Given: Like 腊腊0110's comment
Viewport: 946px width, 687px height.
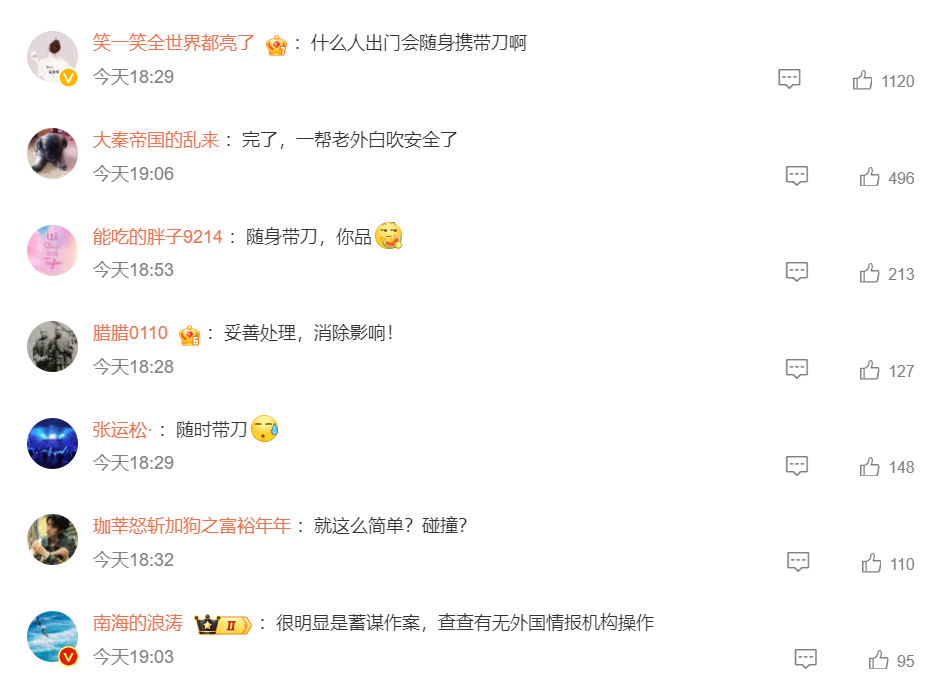Looking at the screenshot, I should click(869, 370).
